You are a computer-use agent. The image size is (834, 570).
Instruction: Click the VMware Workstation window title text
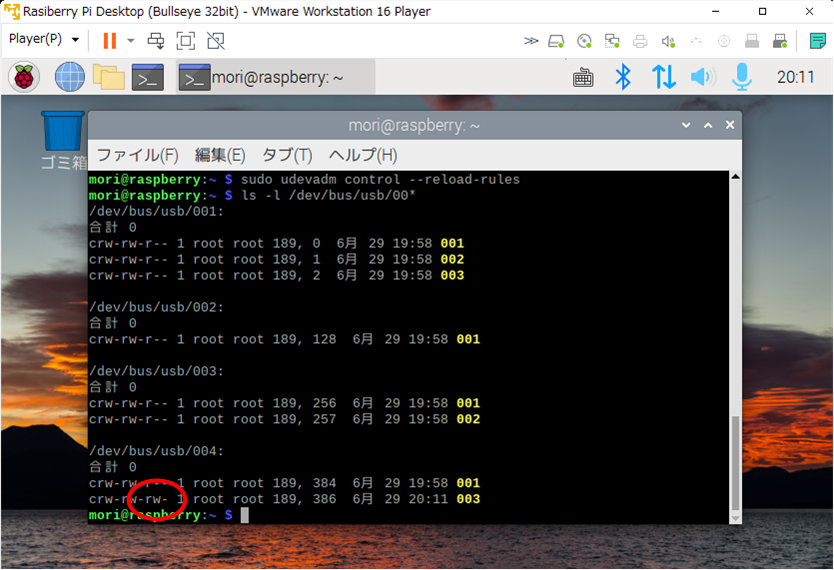click(x=227, y=11)
